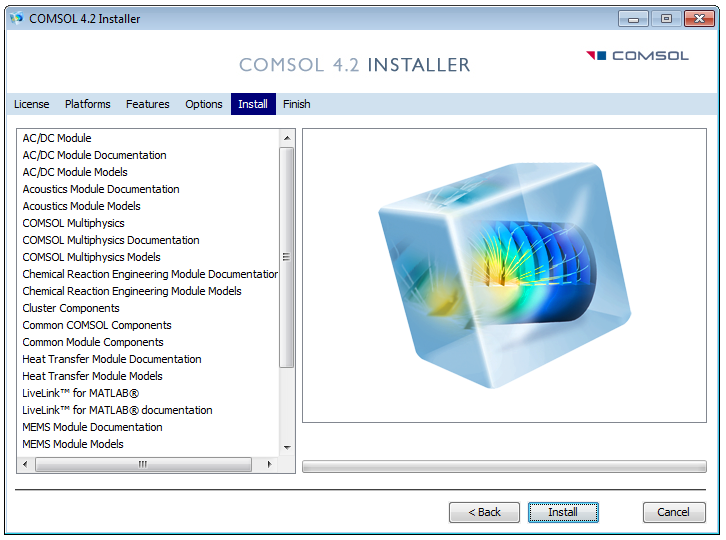
Task: Start installation with the Install button
Action: point(563,512)
